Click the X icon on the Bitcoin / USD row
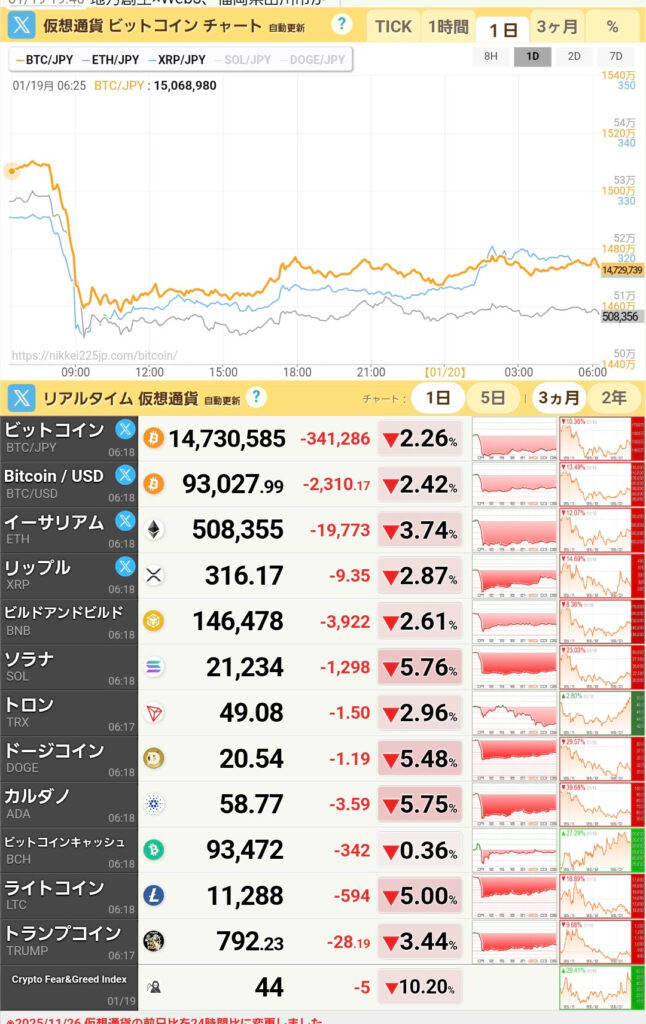Viewport: 646px width, 1024px height. [125, 476]
